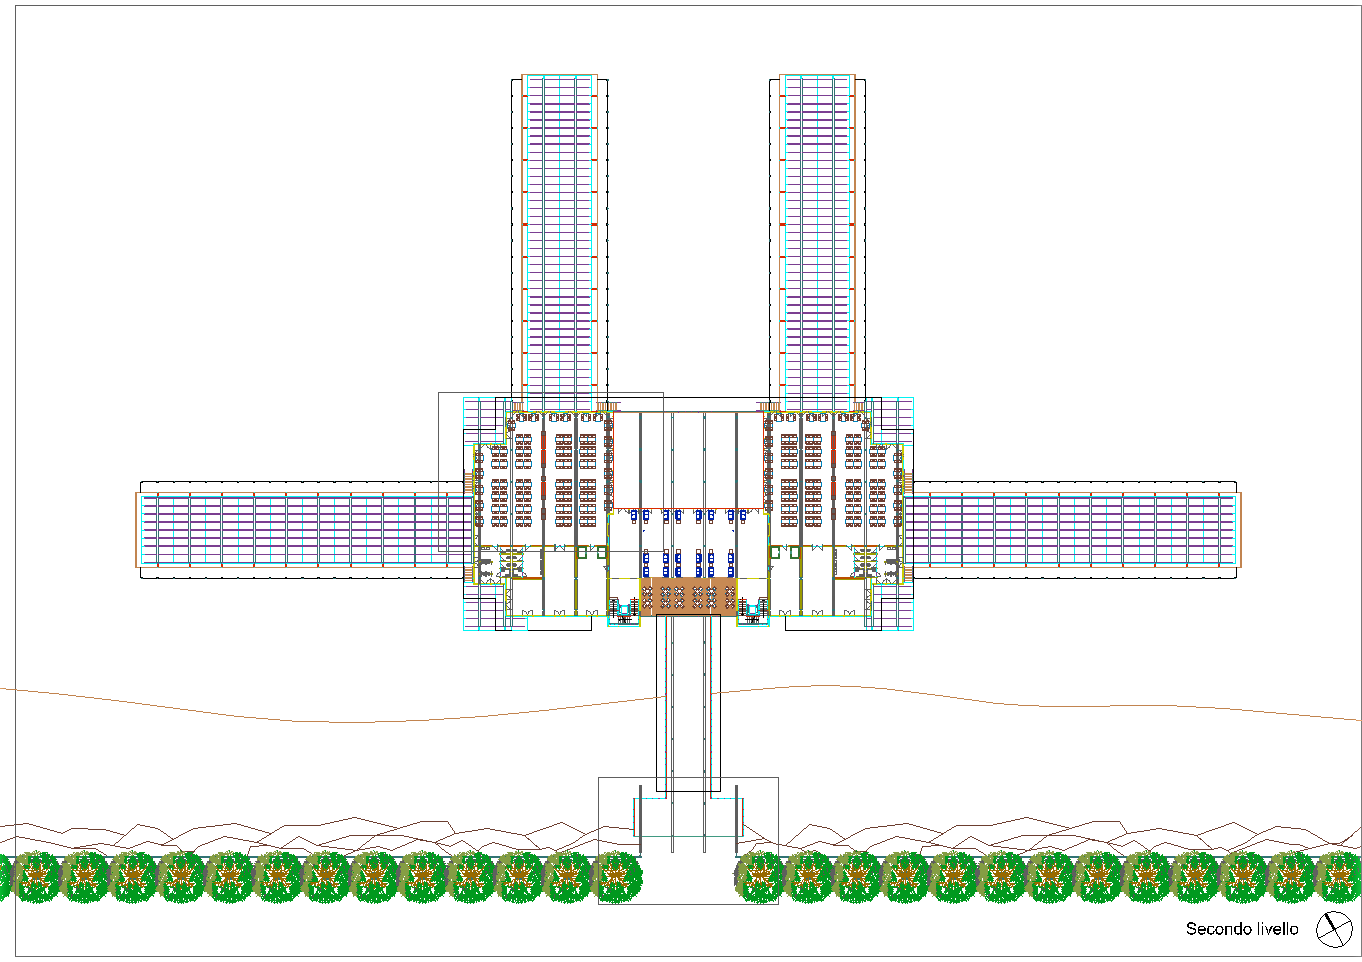Select the upper-left vertical building wing

point(560,235)
